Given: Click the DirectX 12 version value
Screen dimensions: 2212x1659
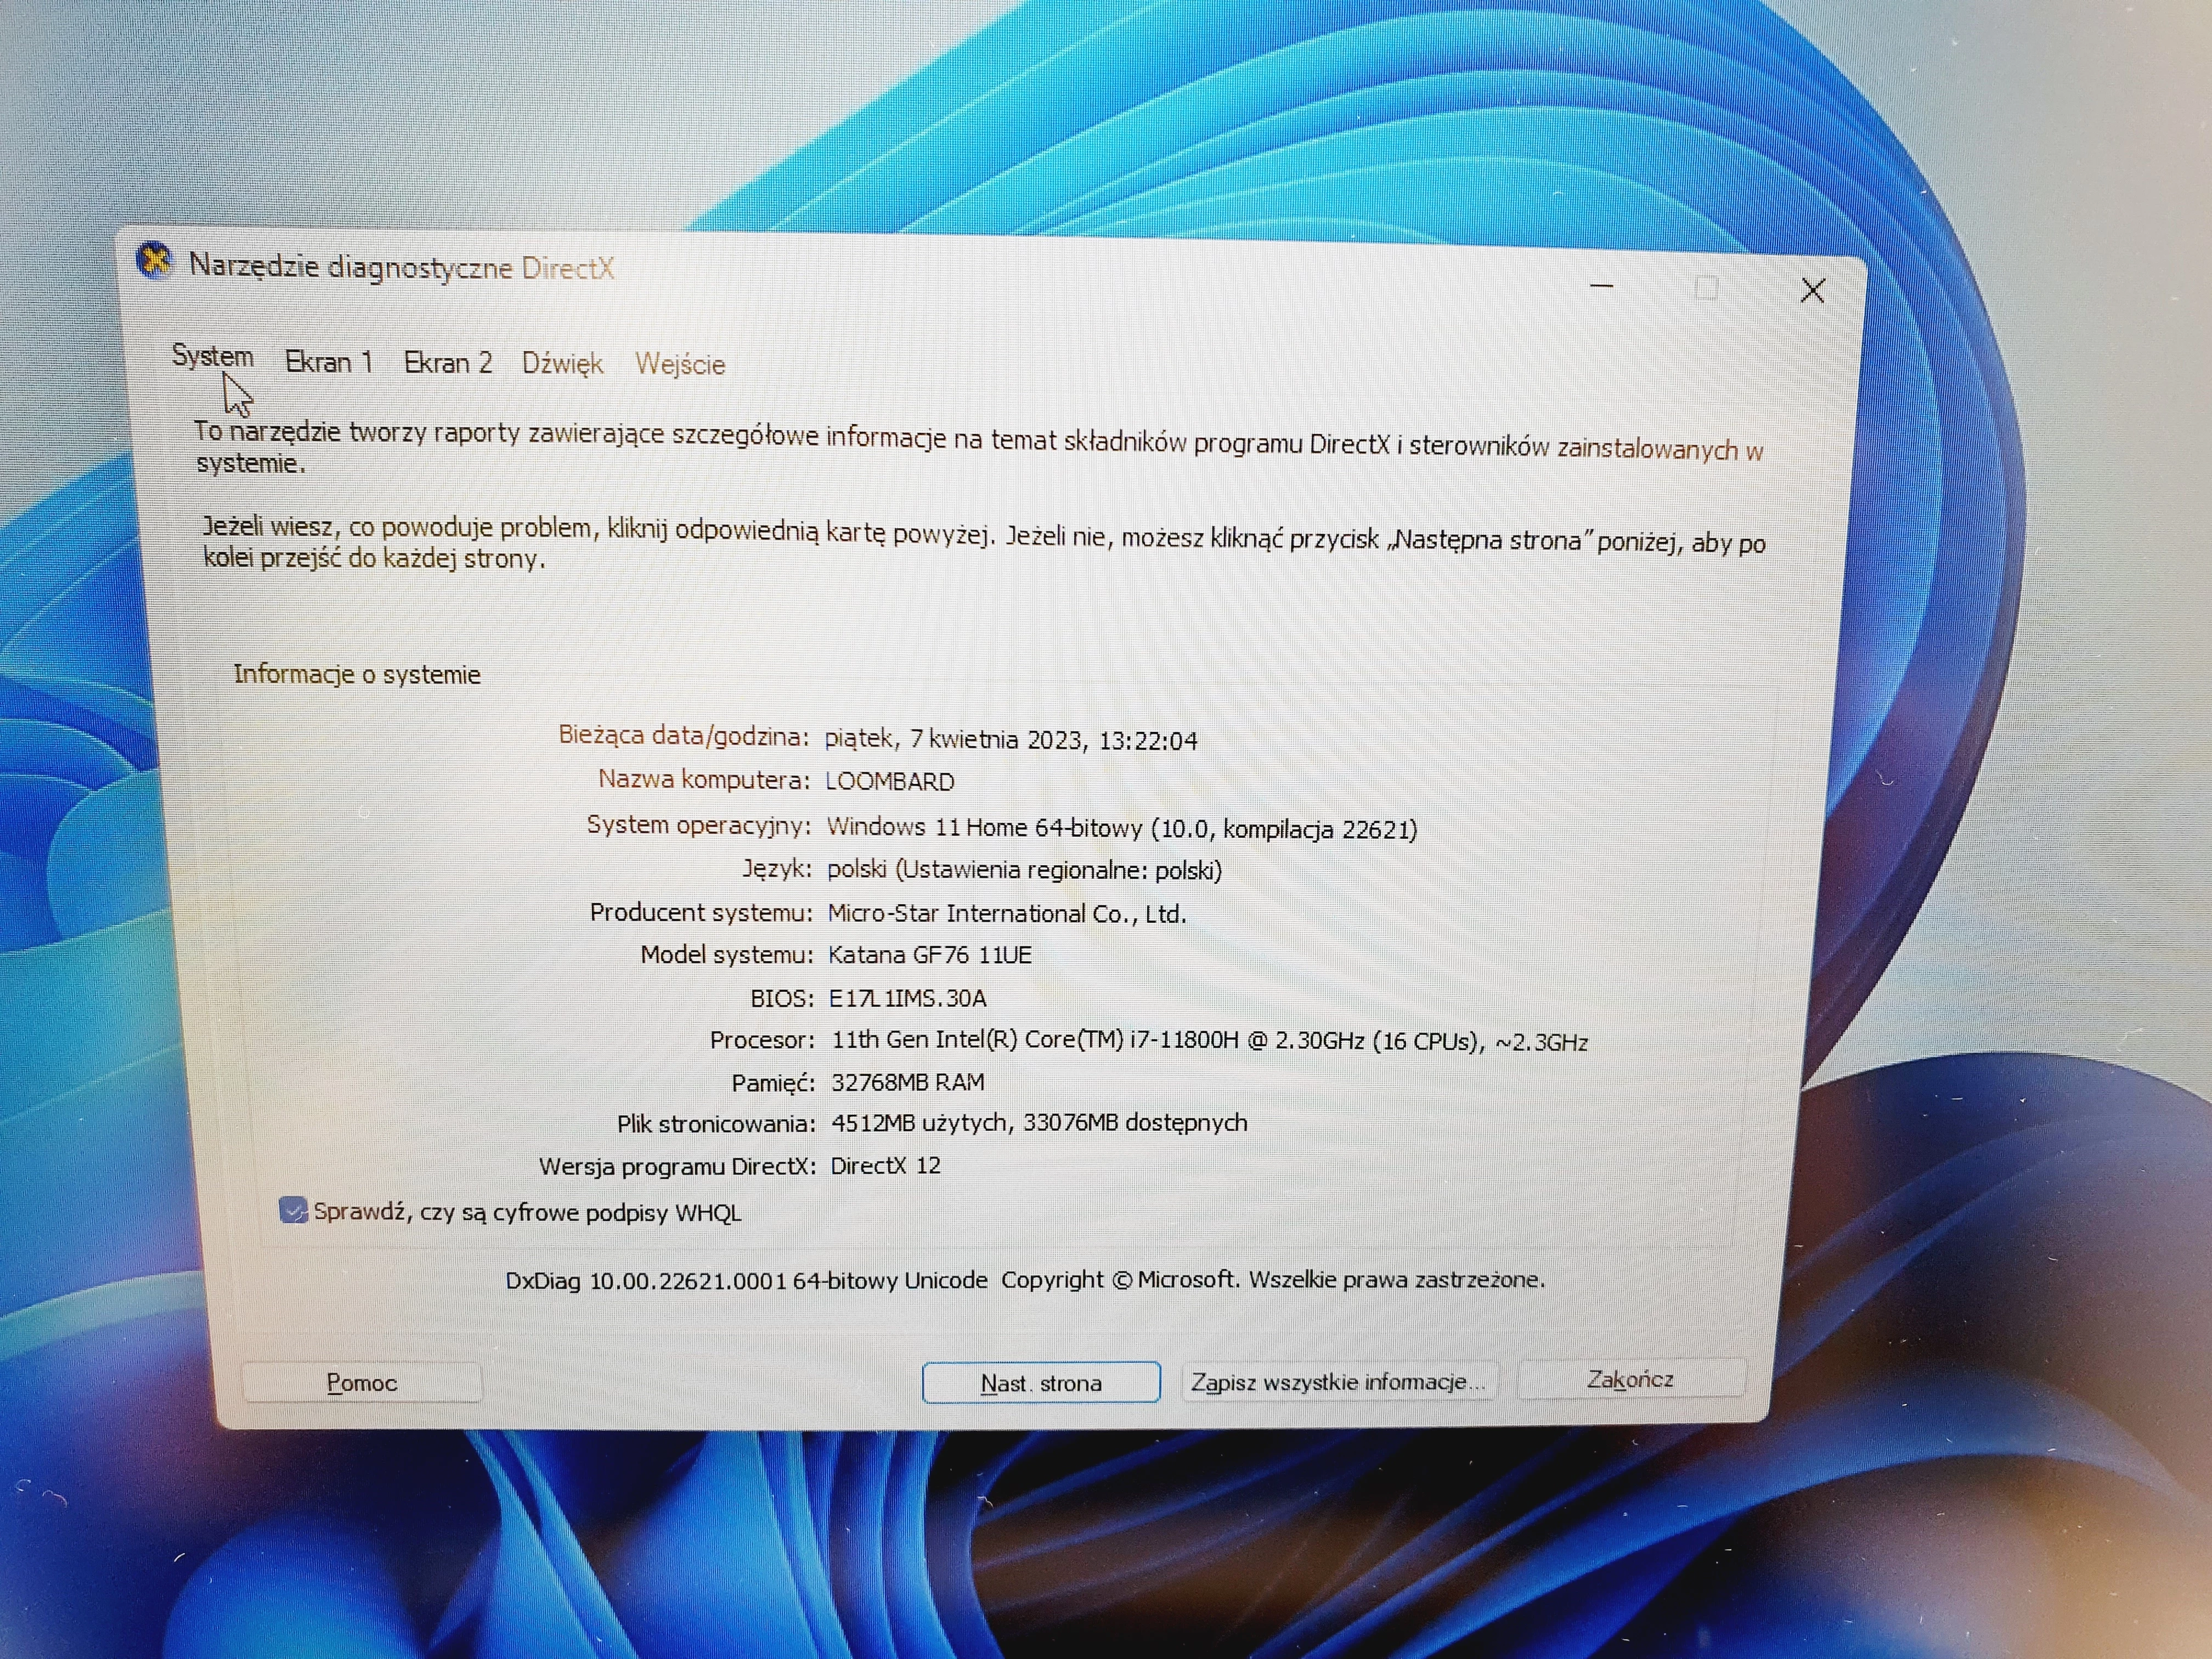Looking at the screenshot, I should (x=886, y=1165).
